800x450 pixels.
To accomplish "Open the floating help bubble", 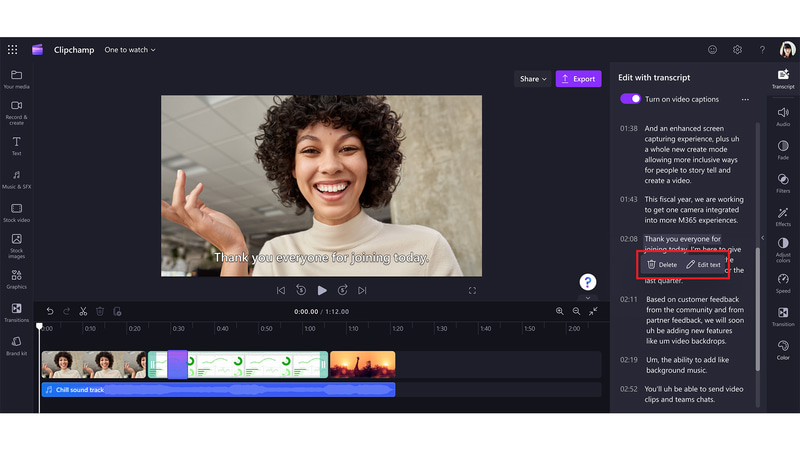I will (588, 282).
